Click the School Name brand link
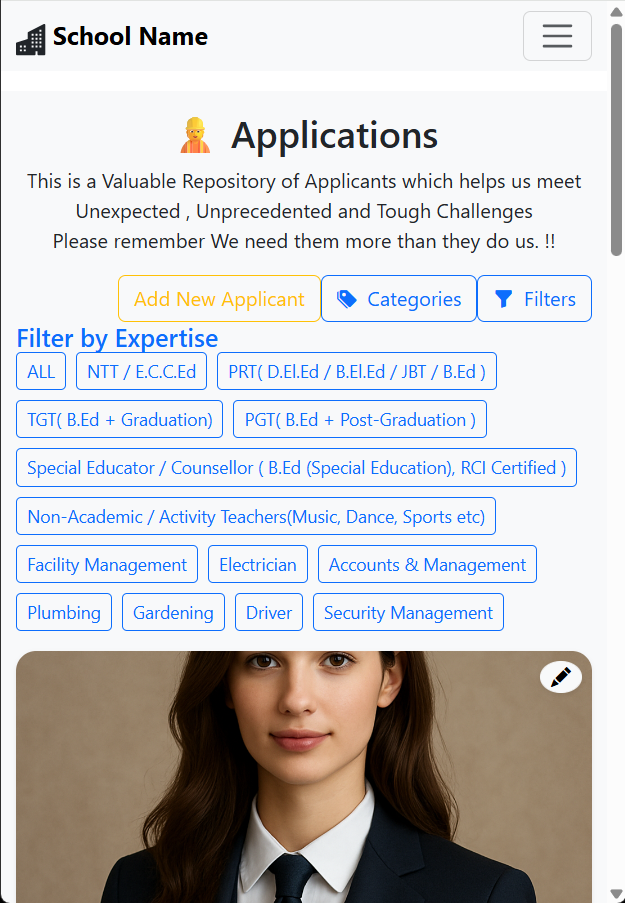The image size is (625, 903). click(130, 37)
